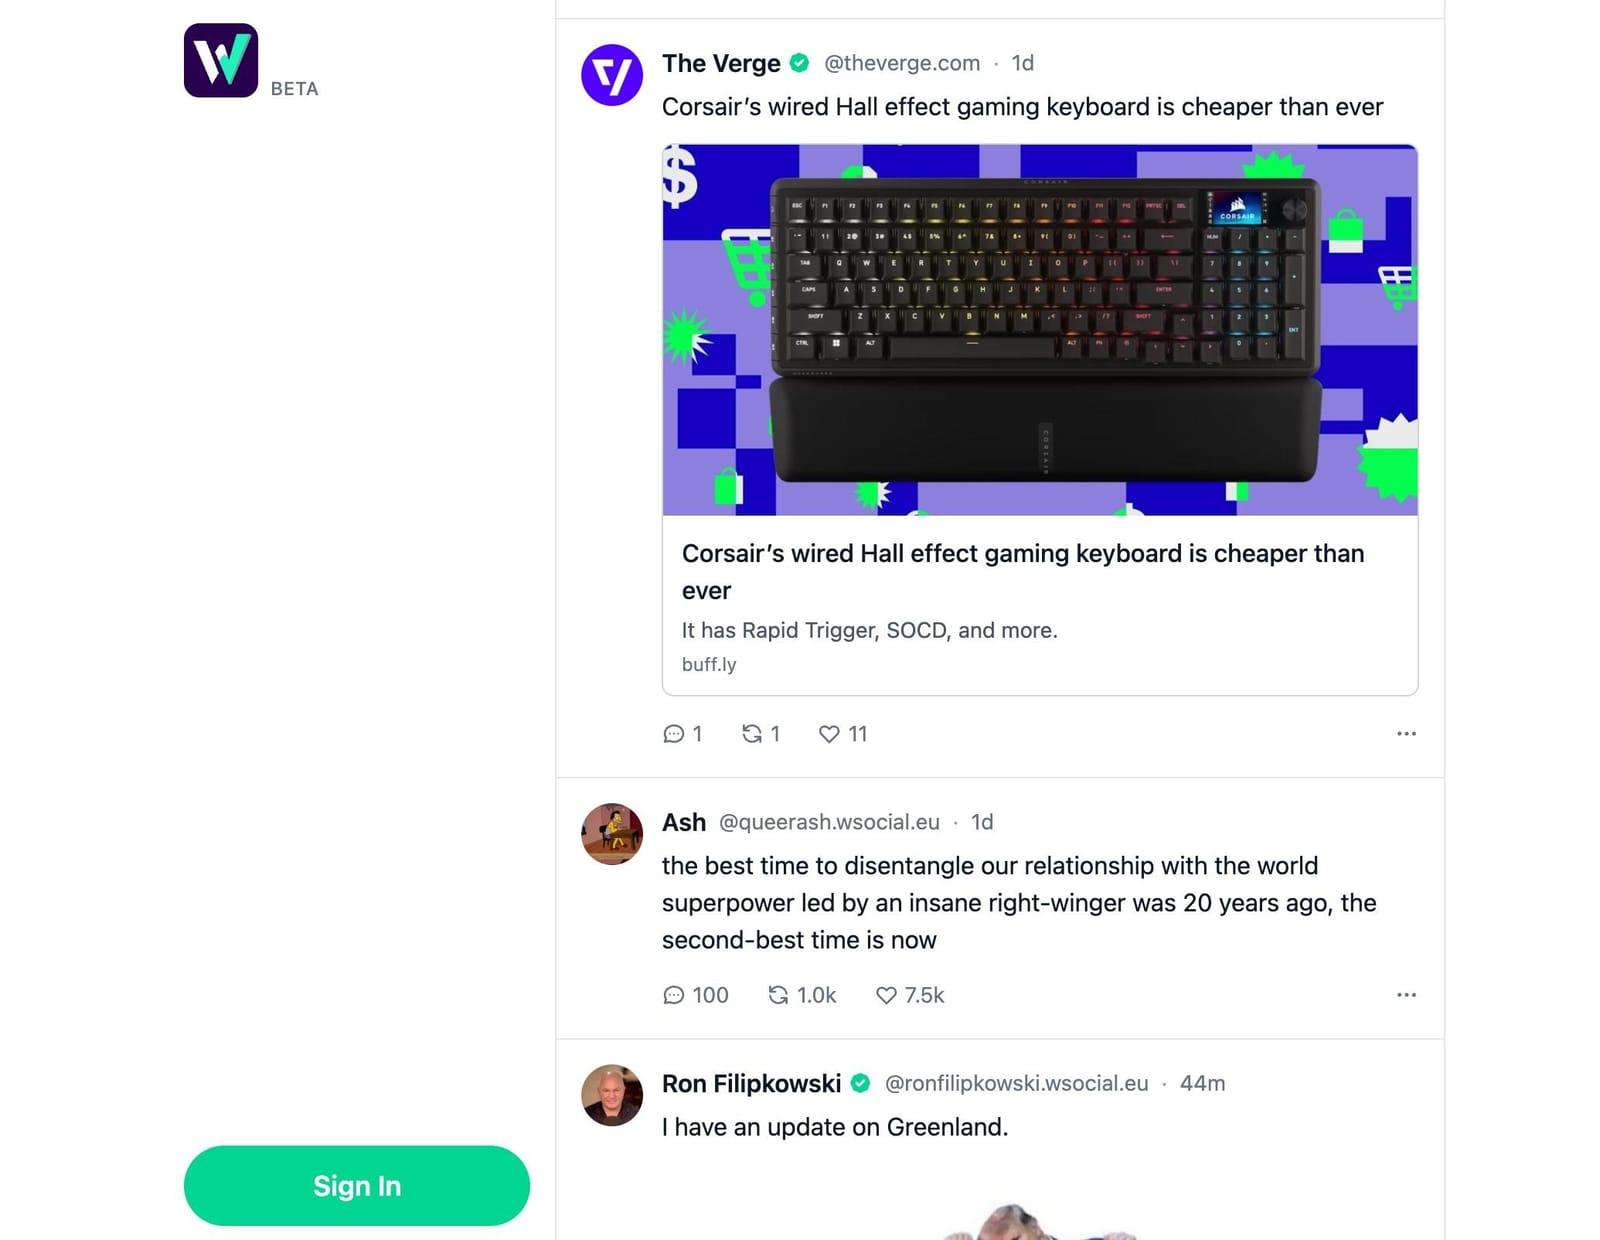The height and width of the screenshot is (1240, 1600).
Task: Click Ash's profile avatar
Action: click(x=612, y=834)
